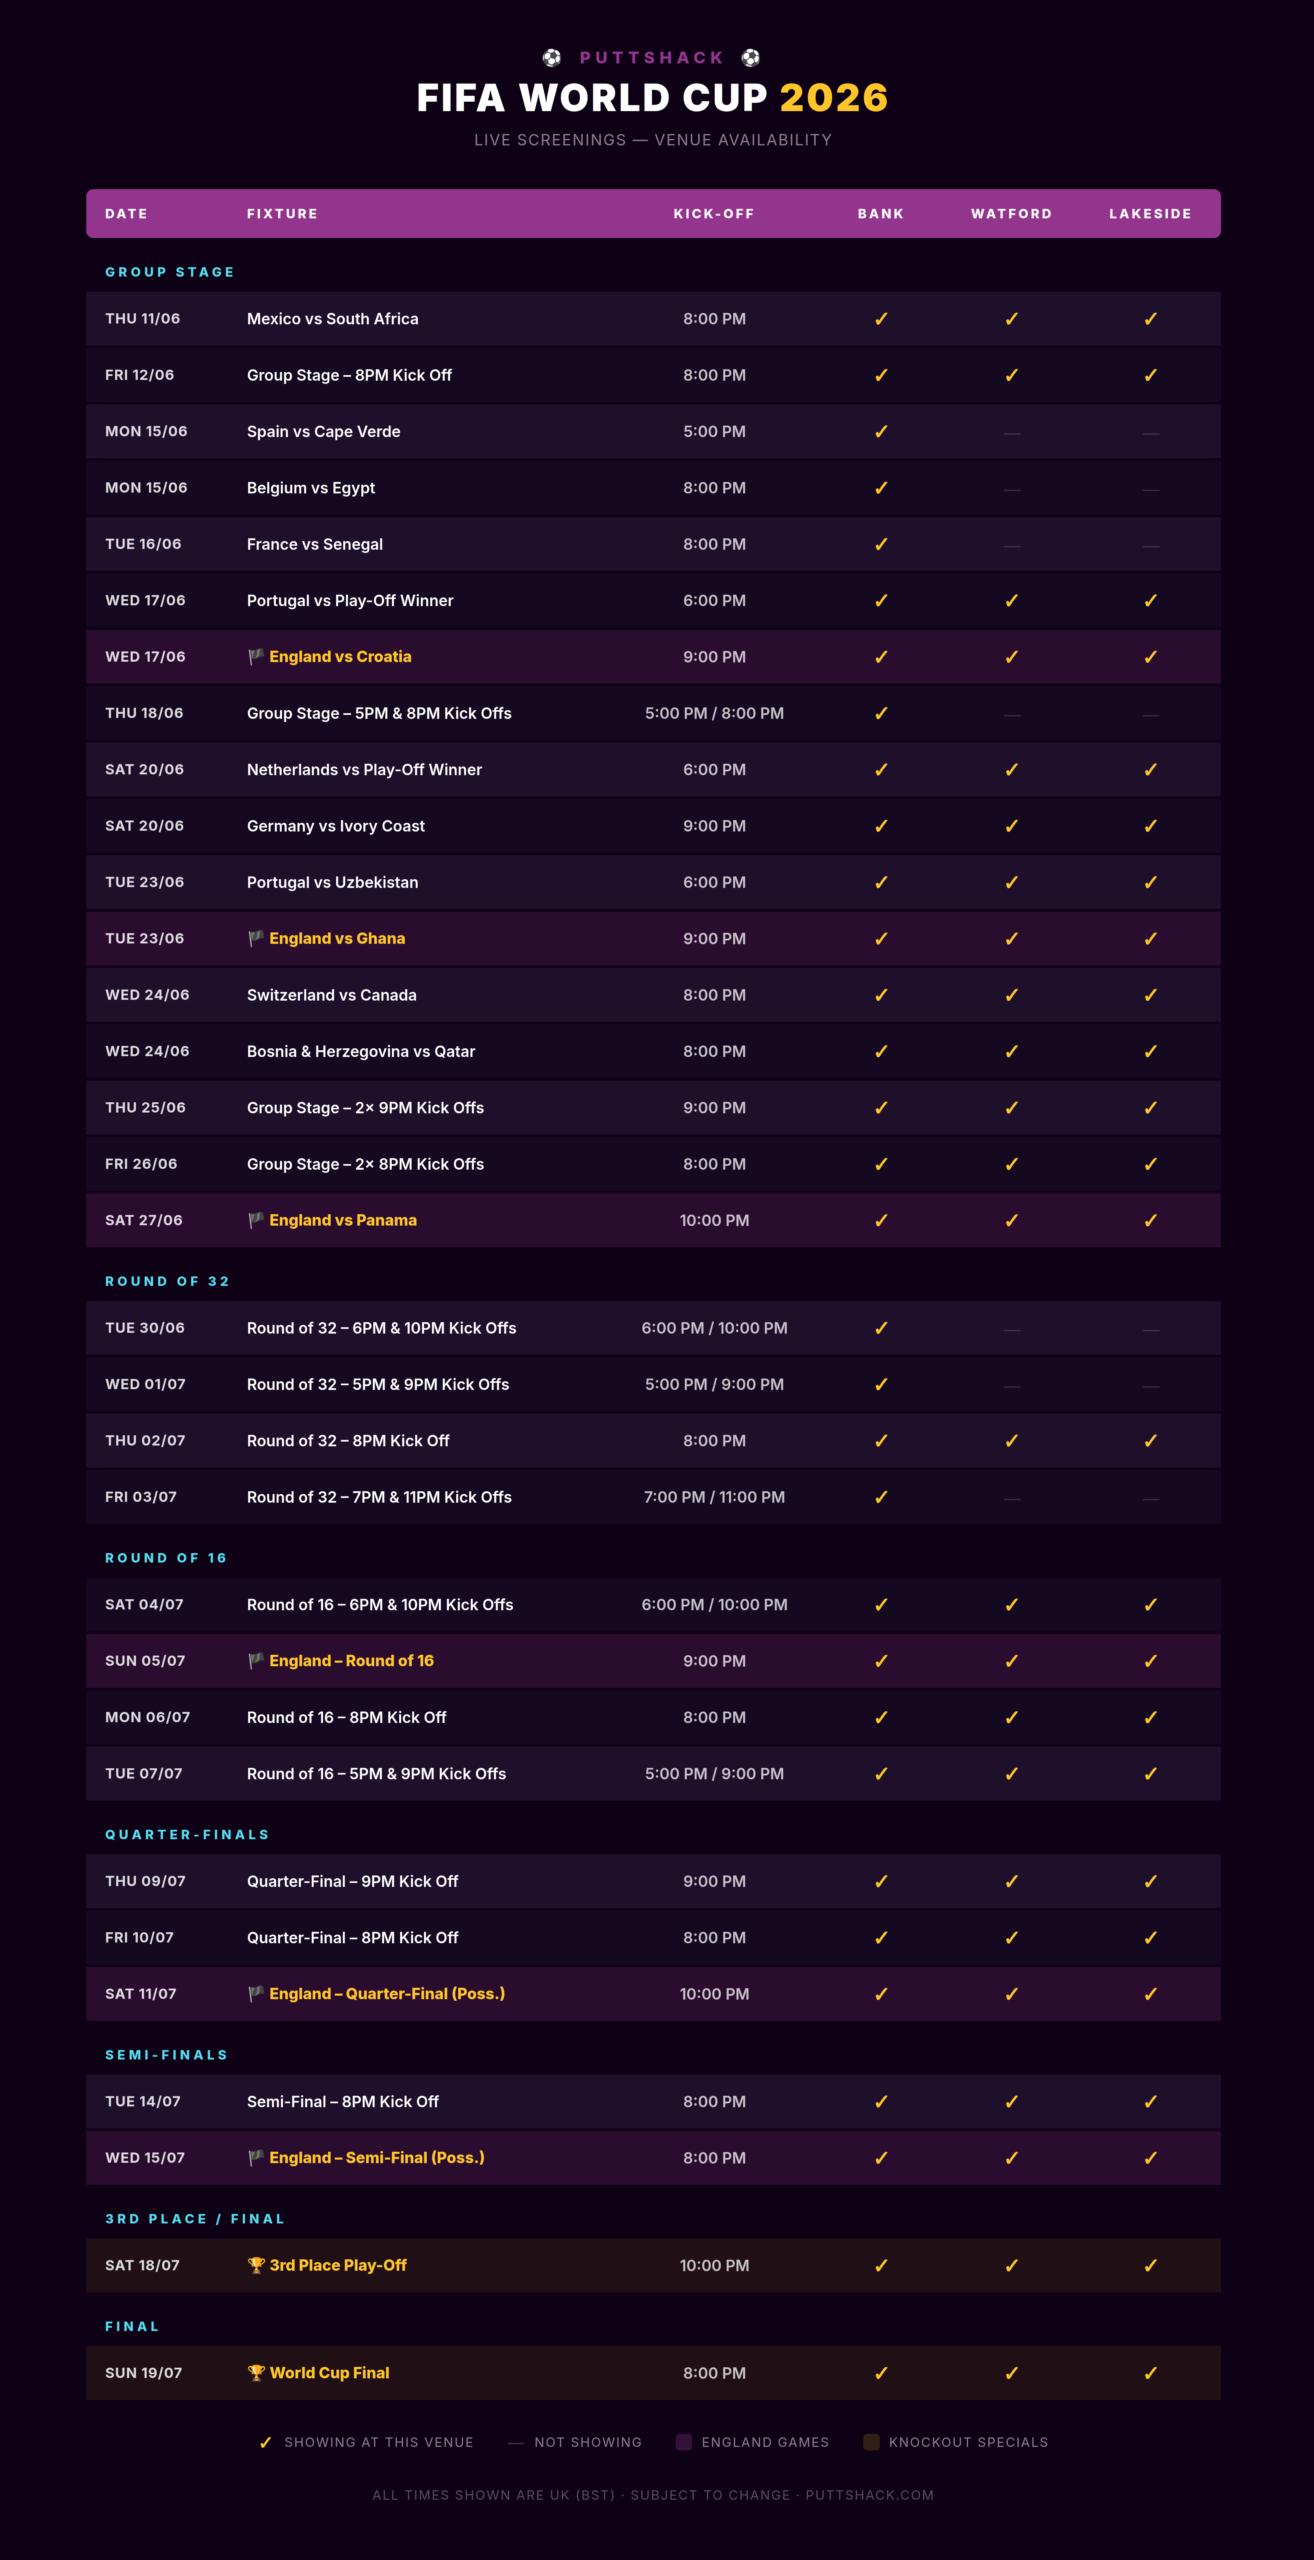Click the Round of 16 – 8PM Kick Off fixture
The image size is (1314, 2560).
pyautogui.click(x=347, y=1717)
